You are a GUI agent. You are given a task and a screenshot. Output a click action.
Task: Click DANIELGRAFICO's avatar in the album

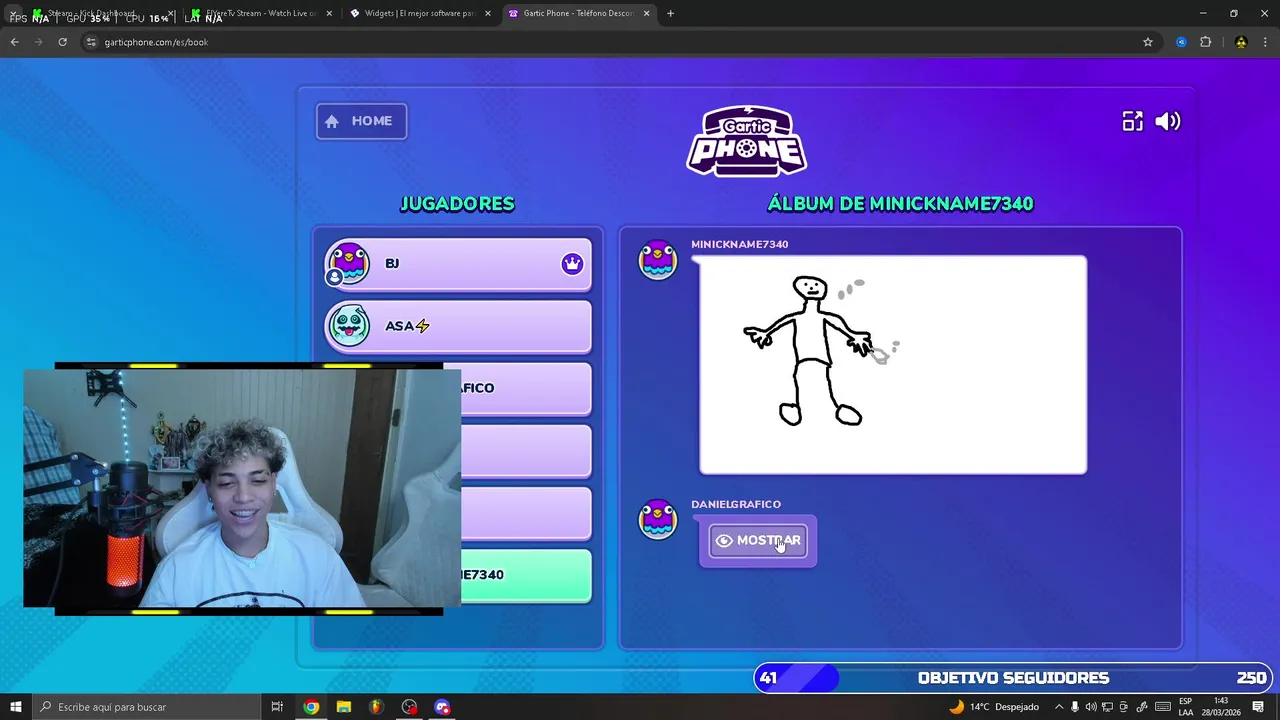click(x=658, y=520)
